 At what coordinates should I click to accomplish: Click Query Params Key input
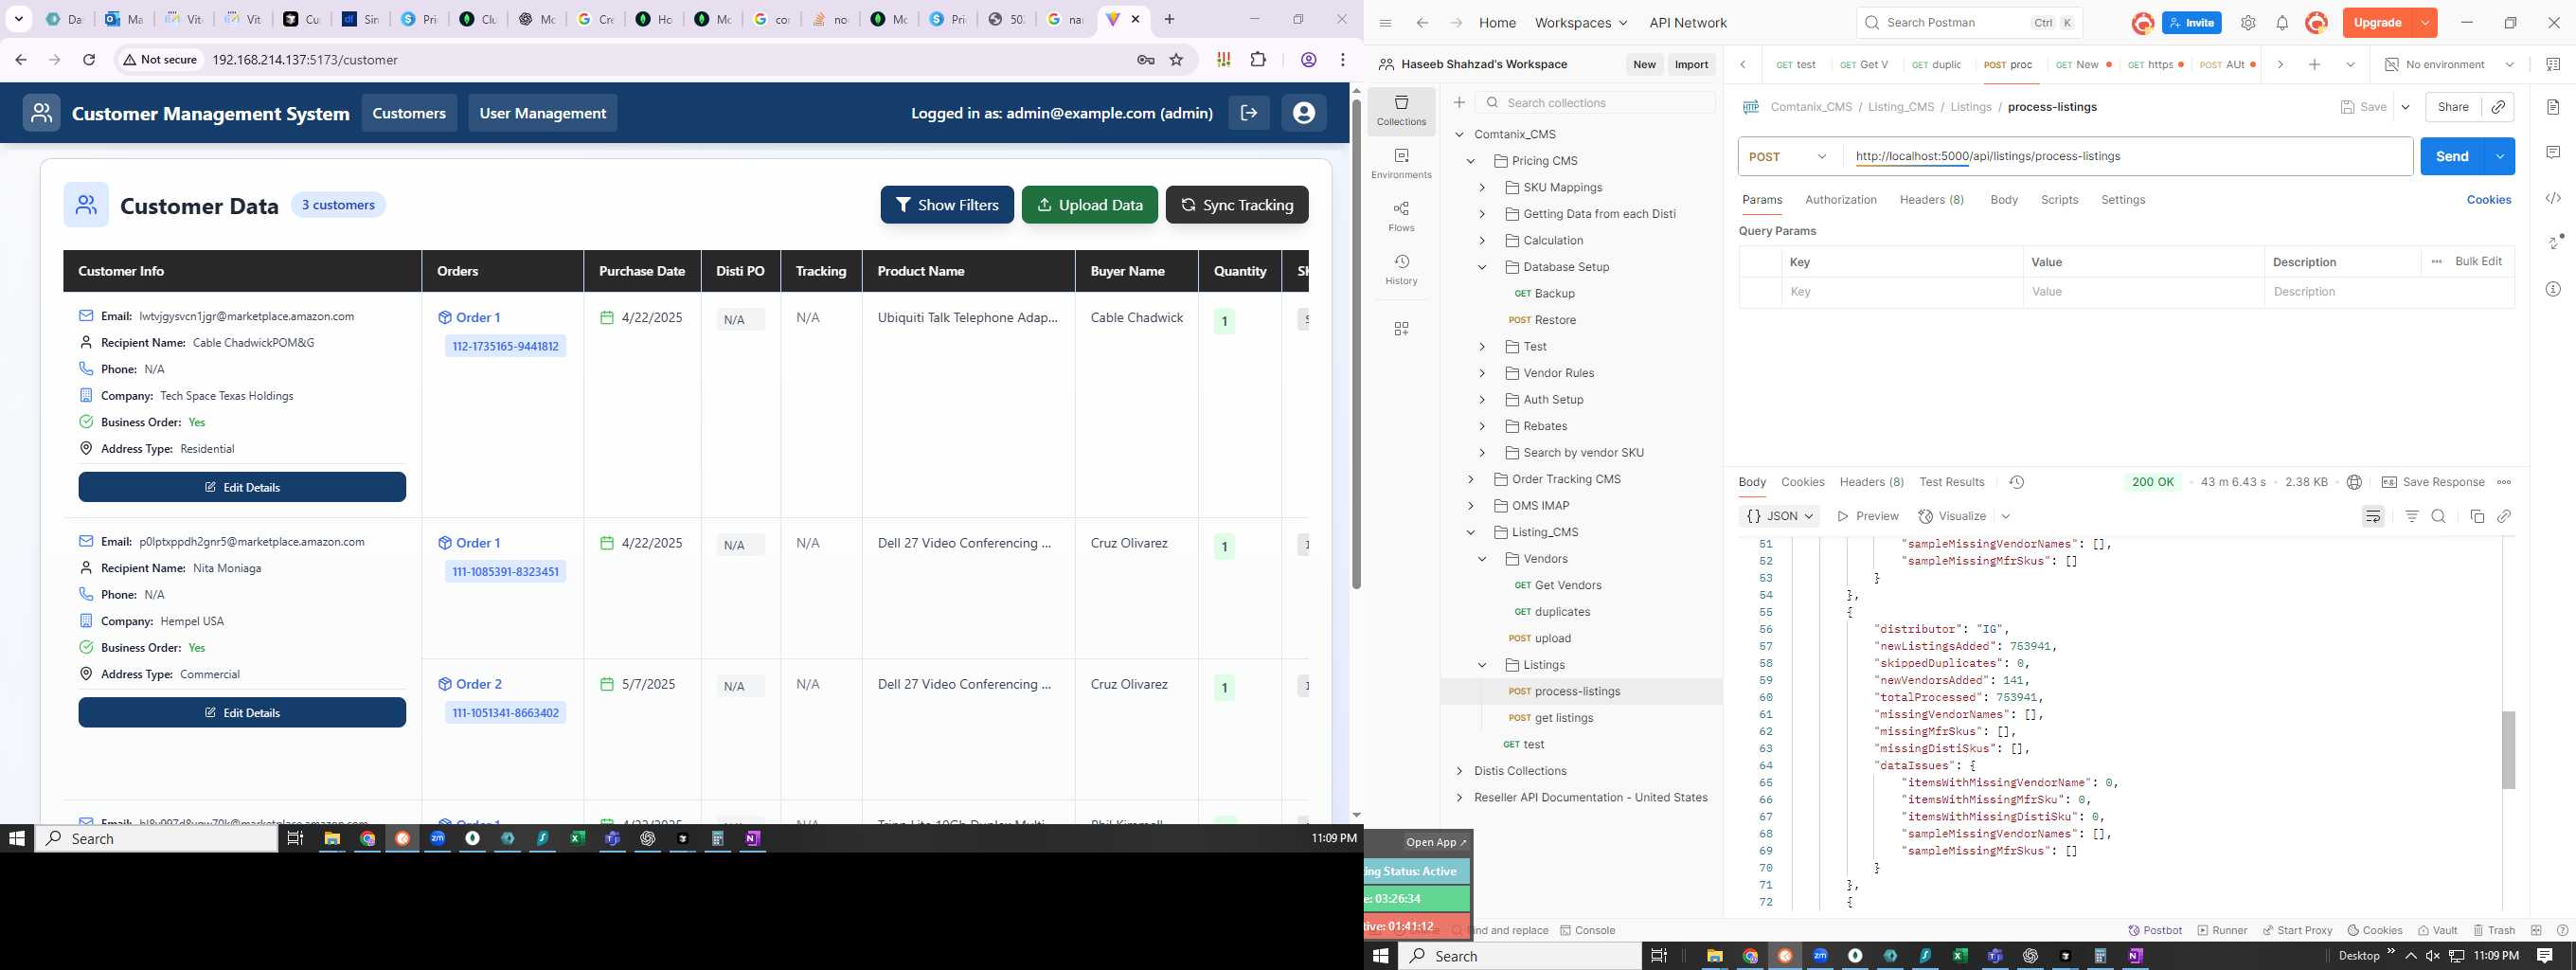tap(1901, 292)
